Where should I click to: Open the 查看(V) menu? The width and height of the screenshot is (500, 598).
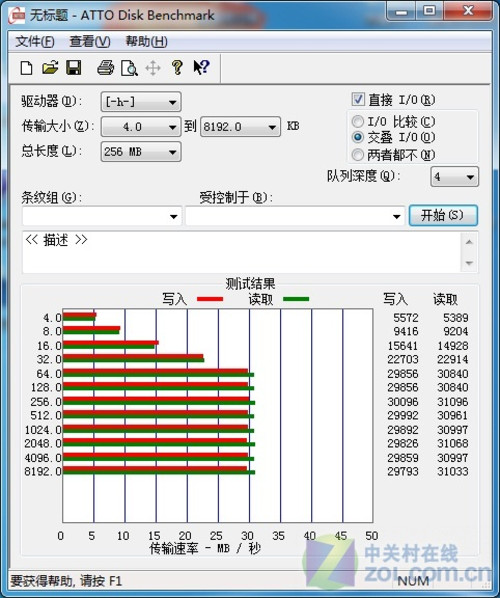pos(90,41)
